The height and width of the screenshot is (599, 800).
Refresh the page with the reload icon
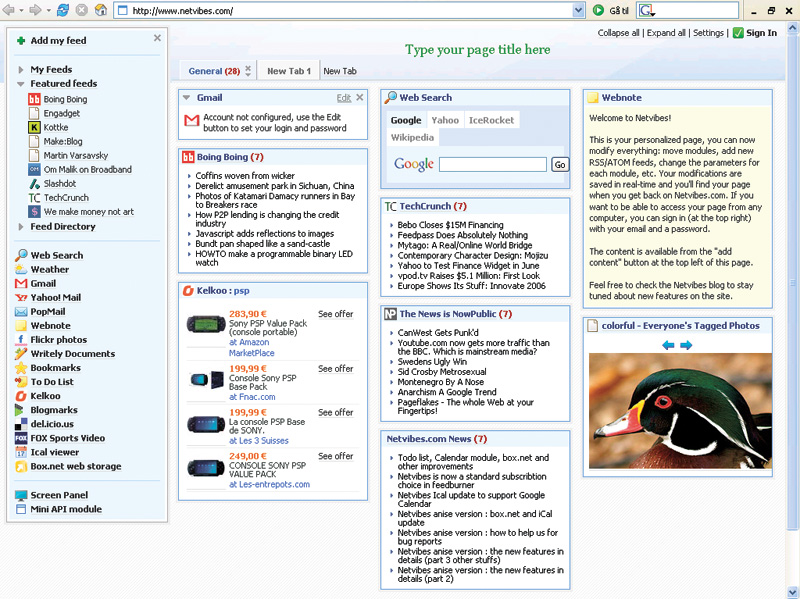tap(63, 11)
